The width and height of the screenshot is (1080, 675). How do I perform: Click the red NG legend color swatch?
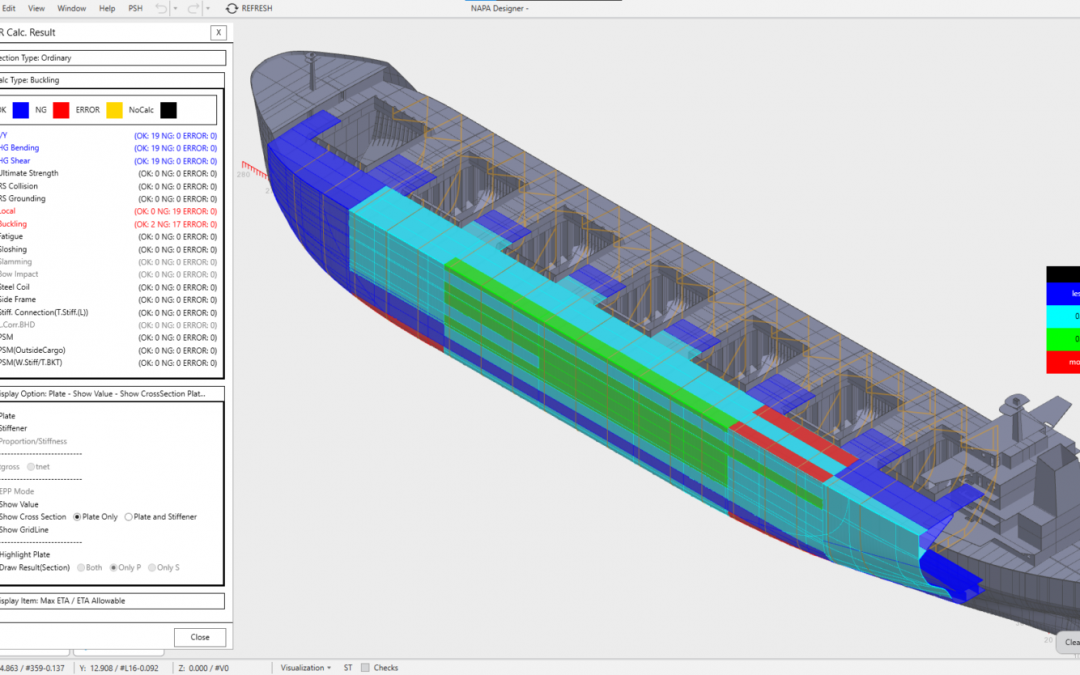(61, 110)
